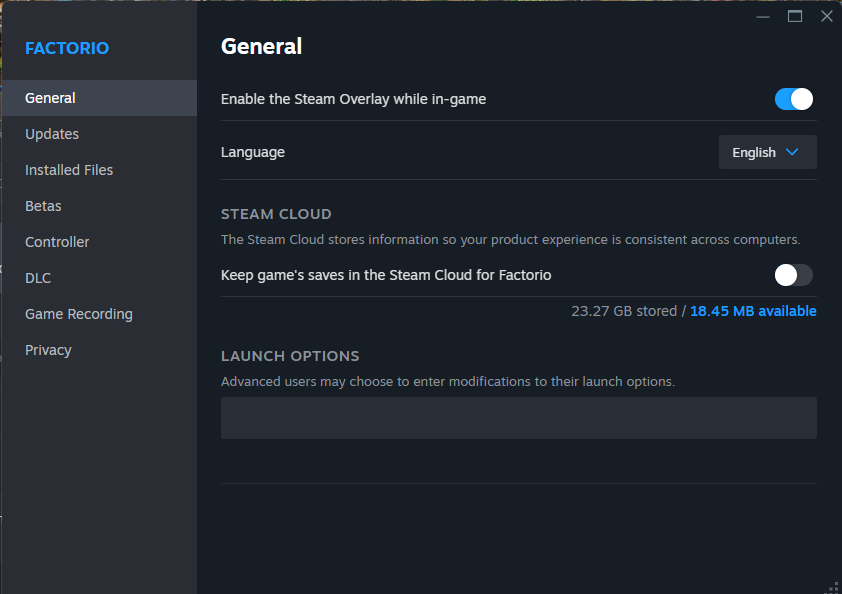Click the General page heading
This screenshot has height=594, width=842.
tap(262, 47)
